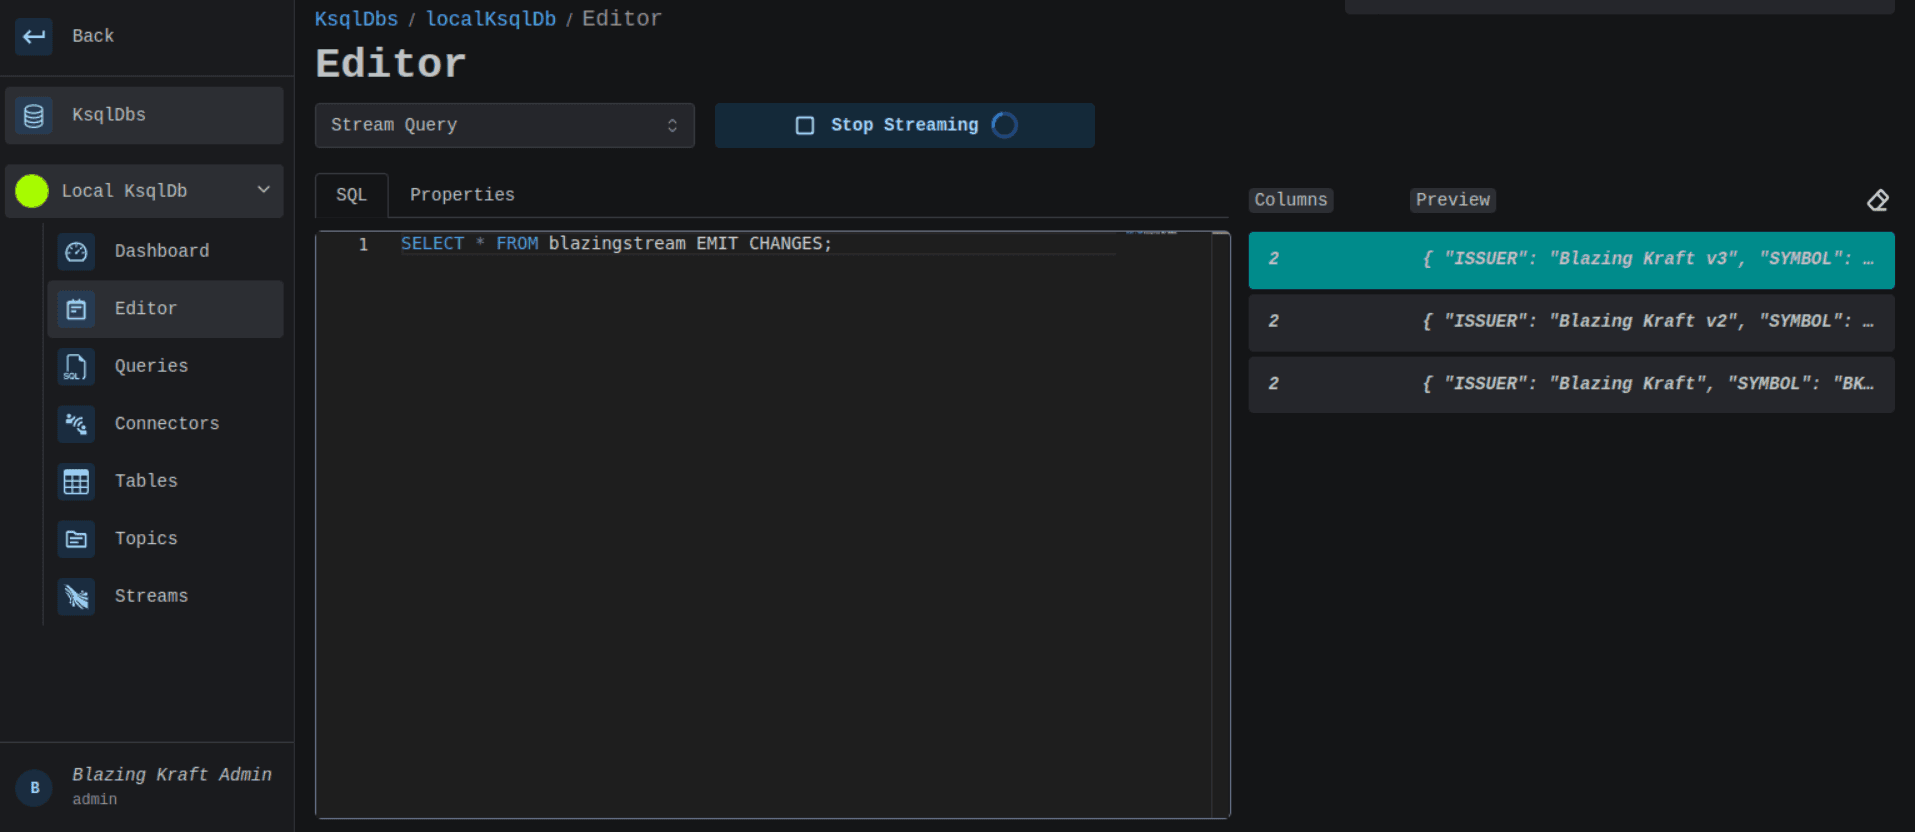This screenshot has width=1915, height=832.
Task: Click the Stop Streaming button
Action: click(903, 126)
